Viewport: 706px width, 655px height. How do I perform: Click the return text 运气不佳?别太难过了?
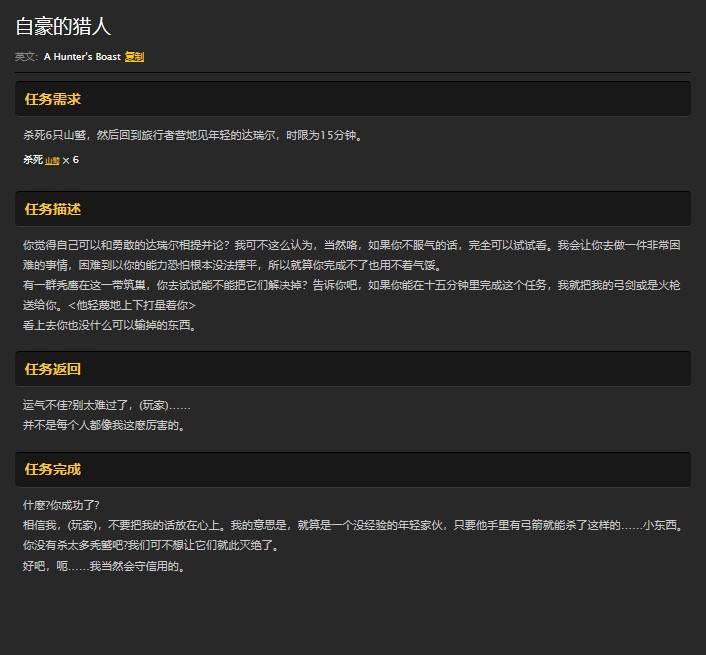[106, 405]
